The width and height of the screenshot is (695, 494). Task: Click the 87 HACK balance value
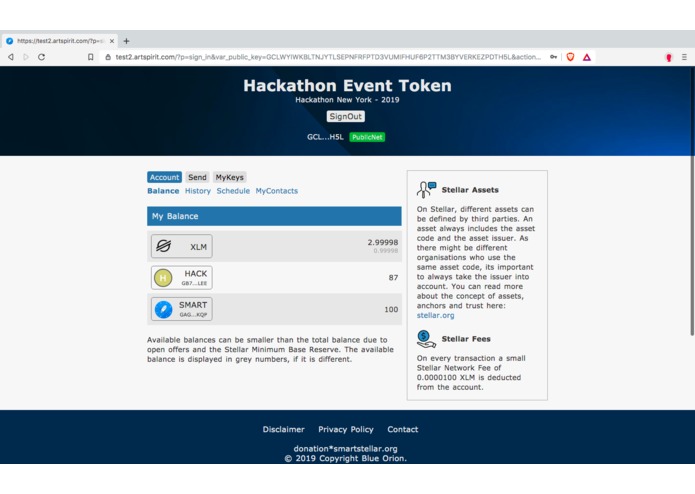click(x=393, y=278)
